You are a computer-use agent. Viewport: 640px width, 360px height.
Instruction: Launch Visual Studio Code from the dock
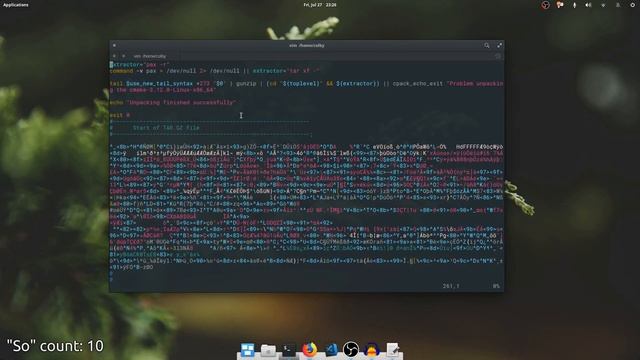coord(331,350)
